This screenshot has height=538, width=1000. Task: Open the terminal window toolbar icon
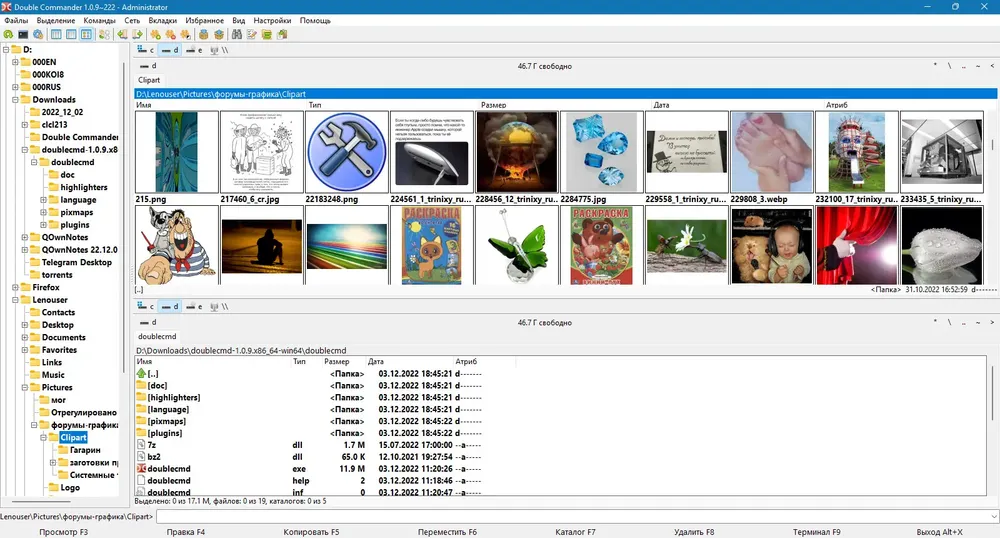tap(23, 34)
